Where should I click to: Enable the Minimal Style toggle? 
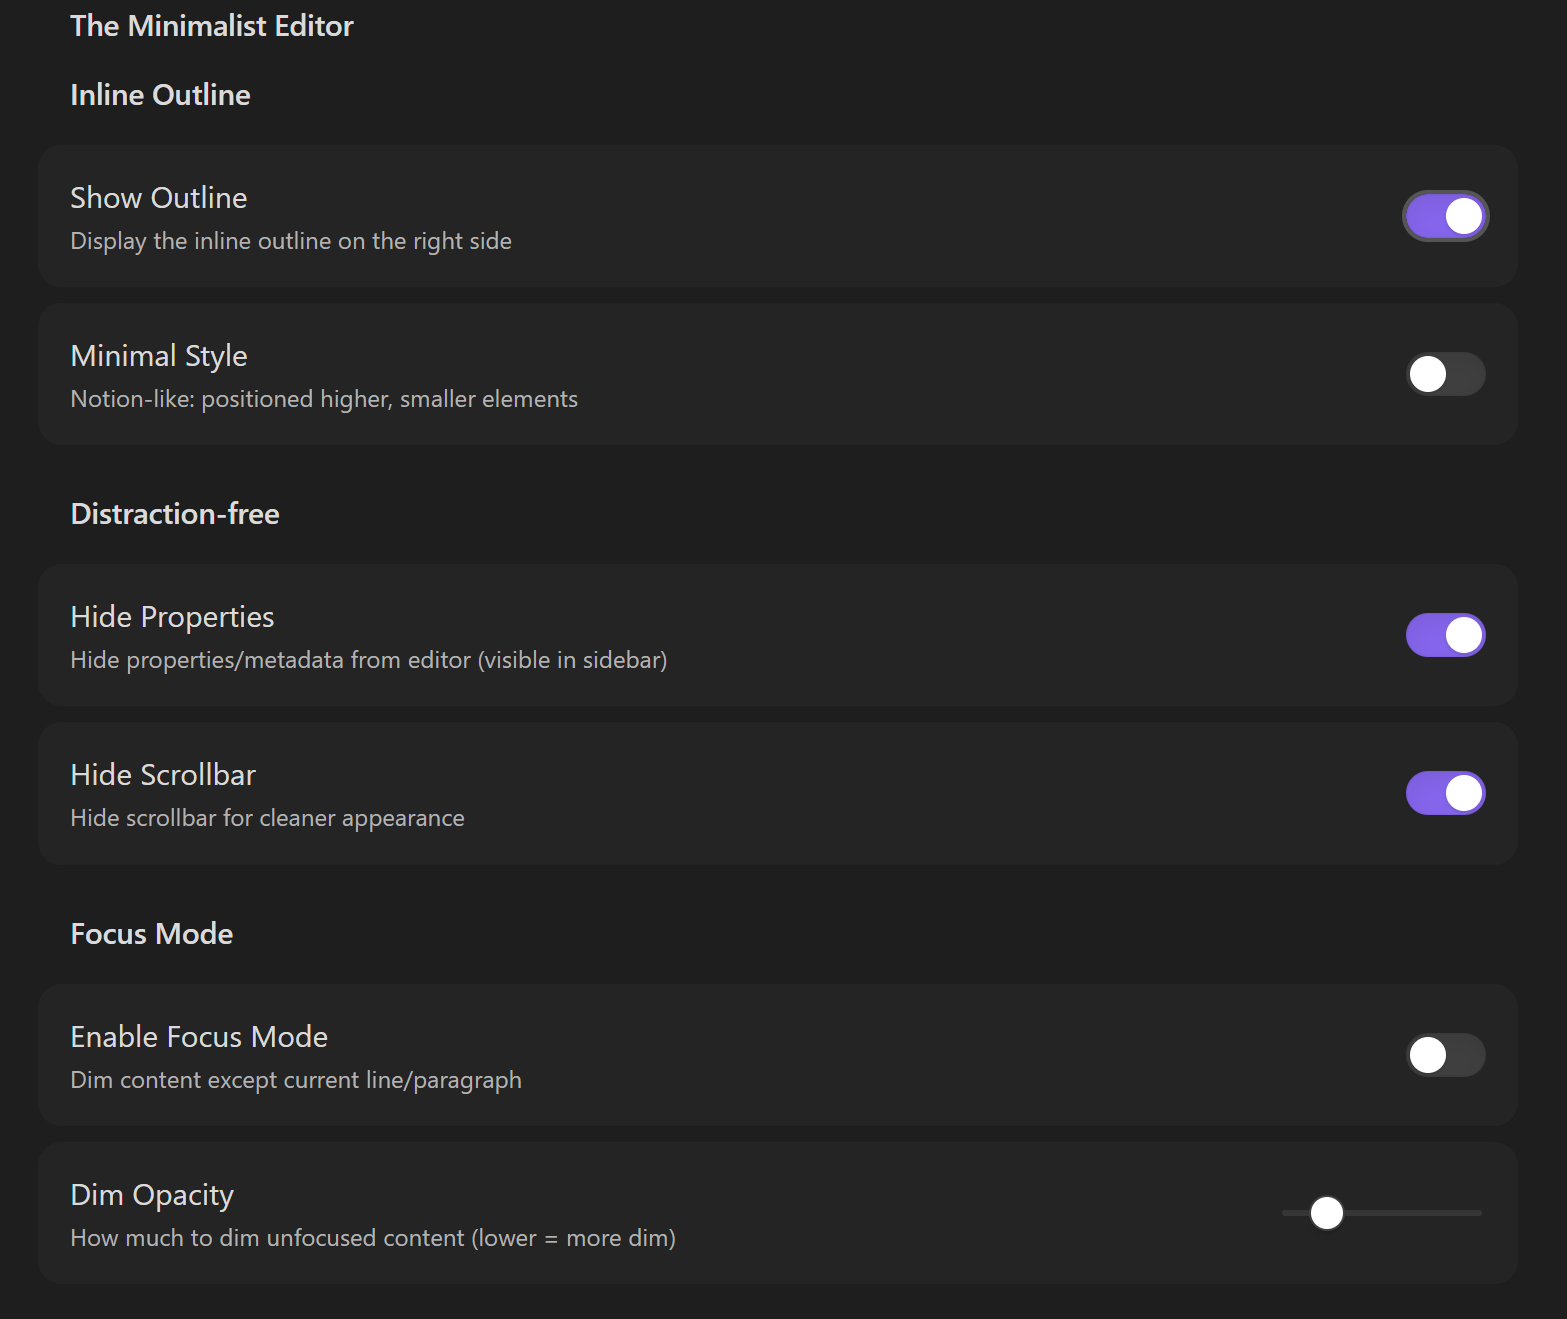1445,373
